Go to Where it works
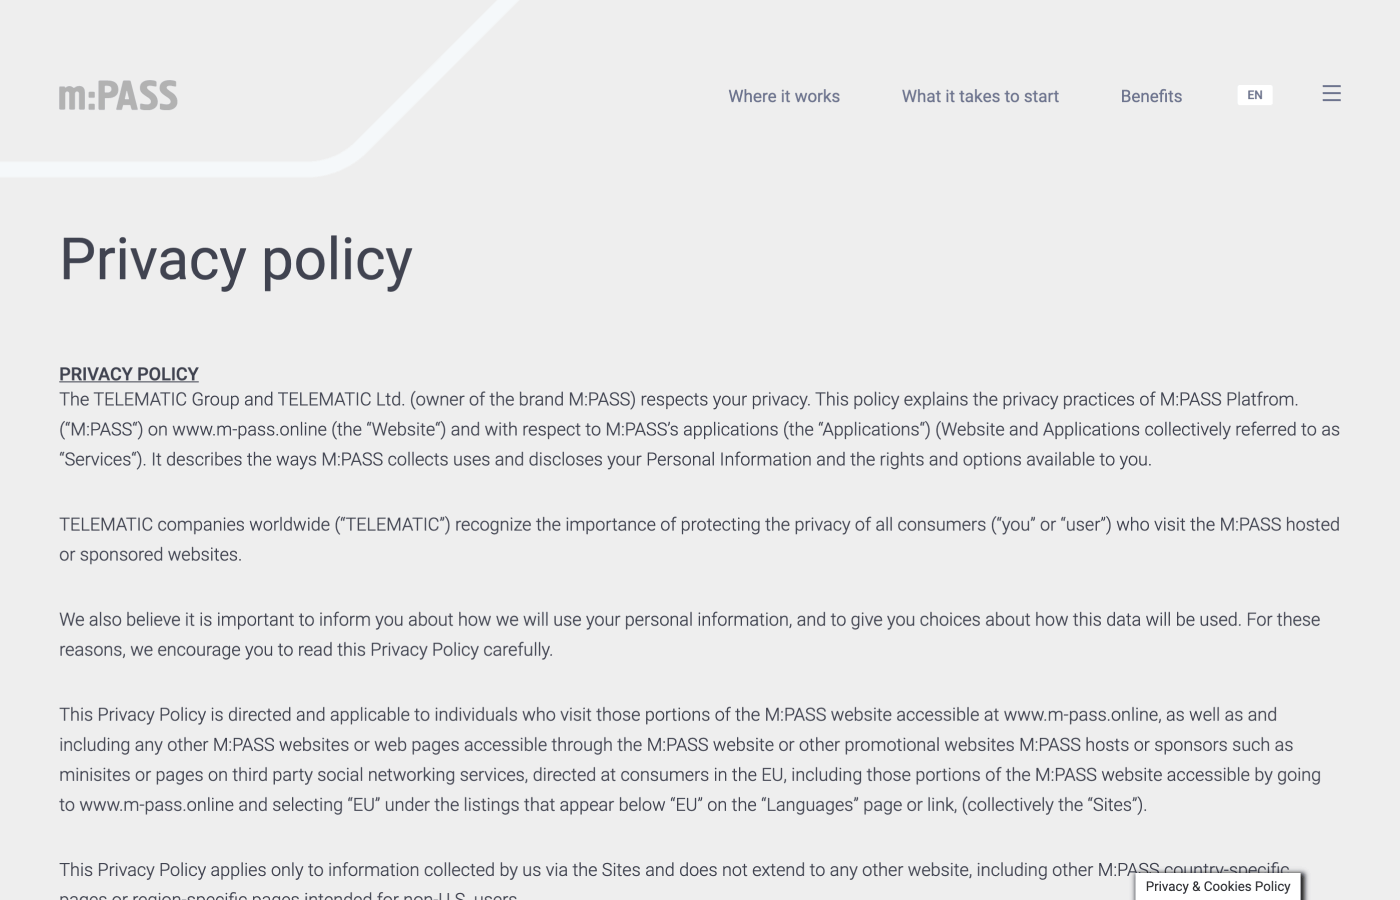 (x=784, y=96)
